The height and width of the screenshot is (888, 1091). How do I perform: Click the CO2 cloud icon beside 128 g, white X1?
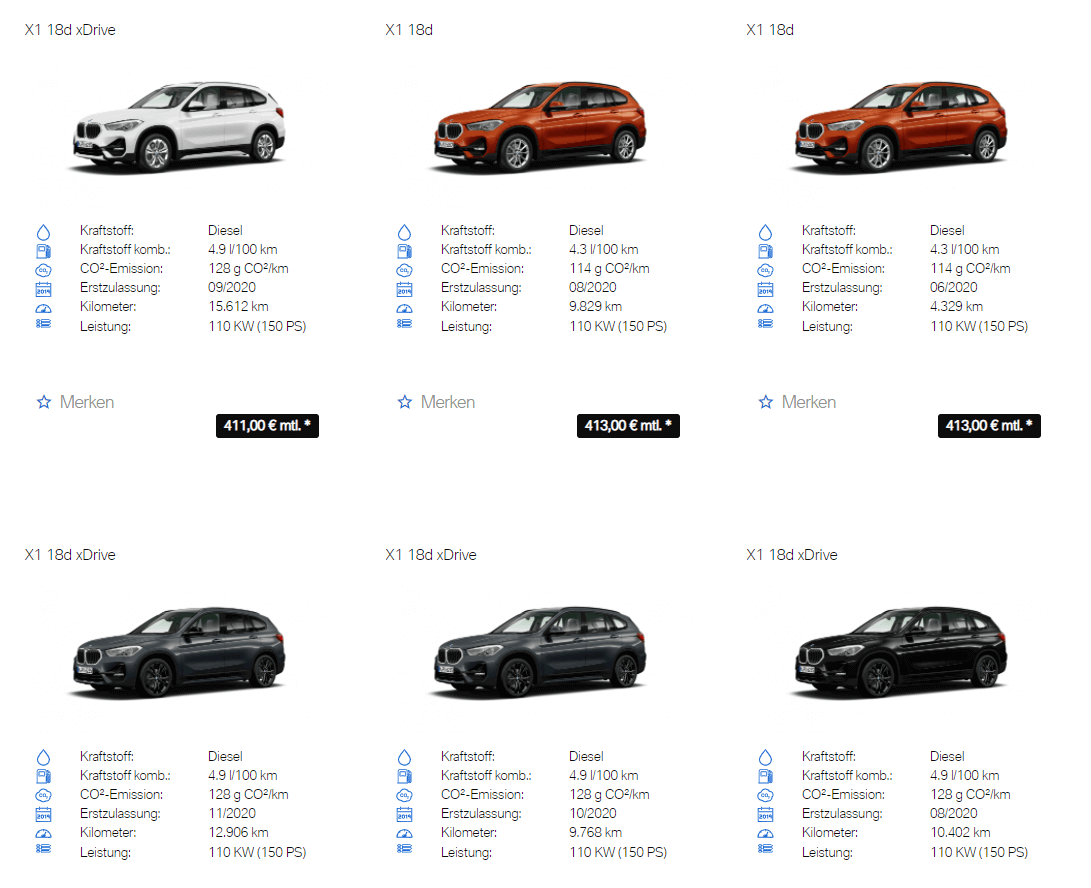[43, 270]
